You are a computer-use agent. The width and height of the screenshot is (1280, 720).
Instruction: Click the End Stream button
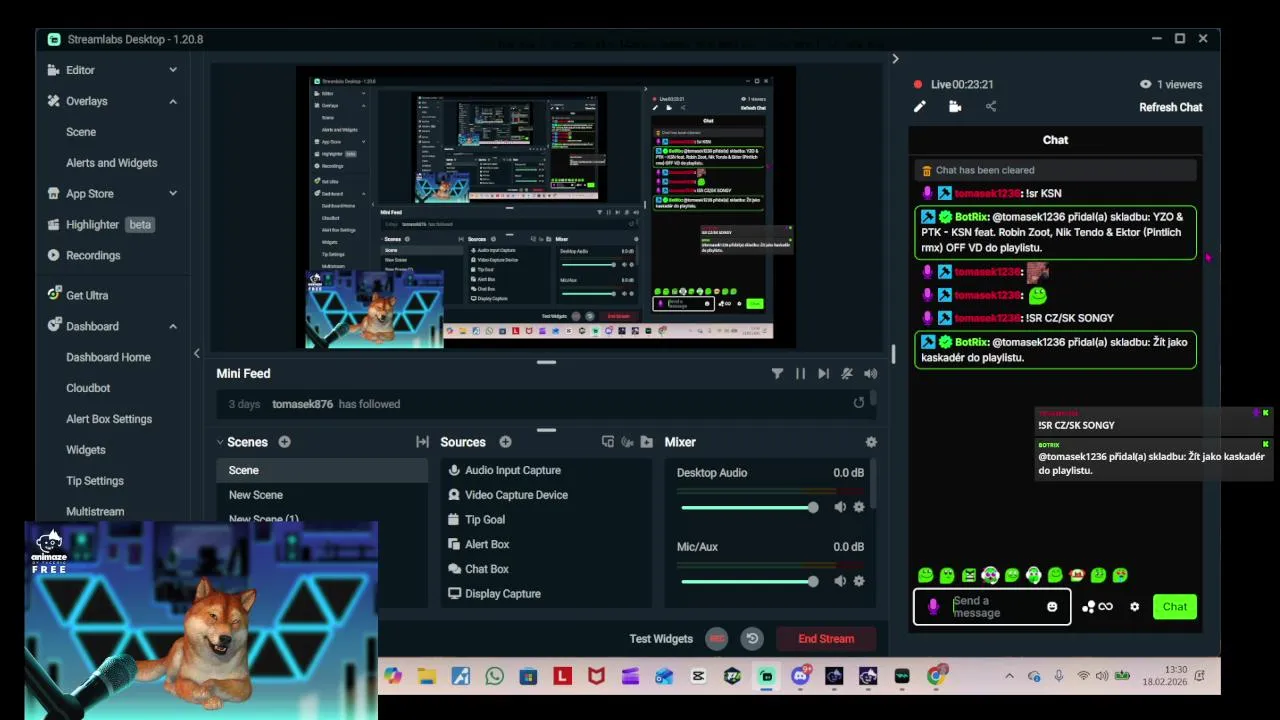click(826, 638)
